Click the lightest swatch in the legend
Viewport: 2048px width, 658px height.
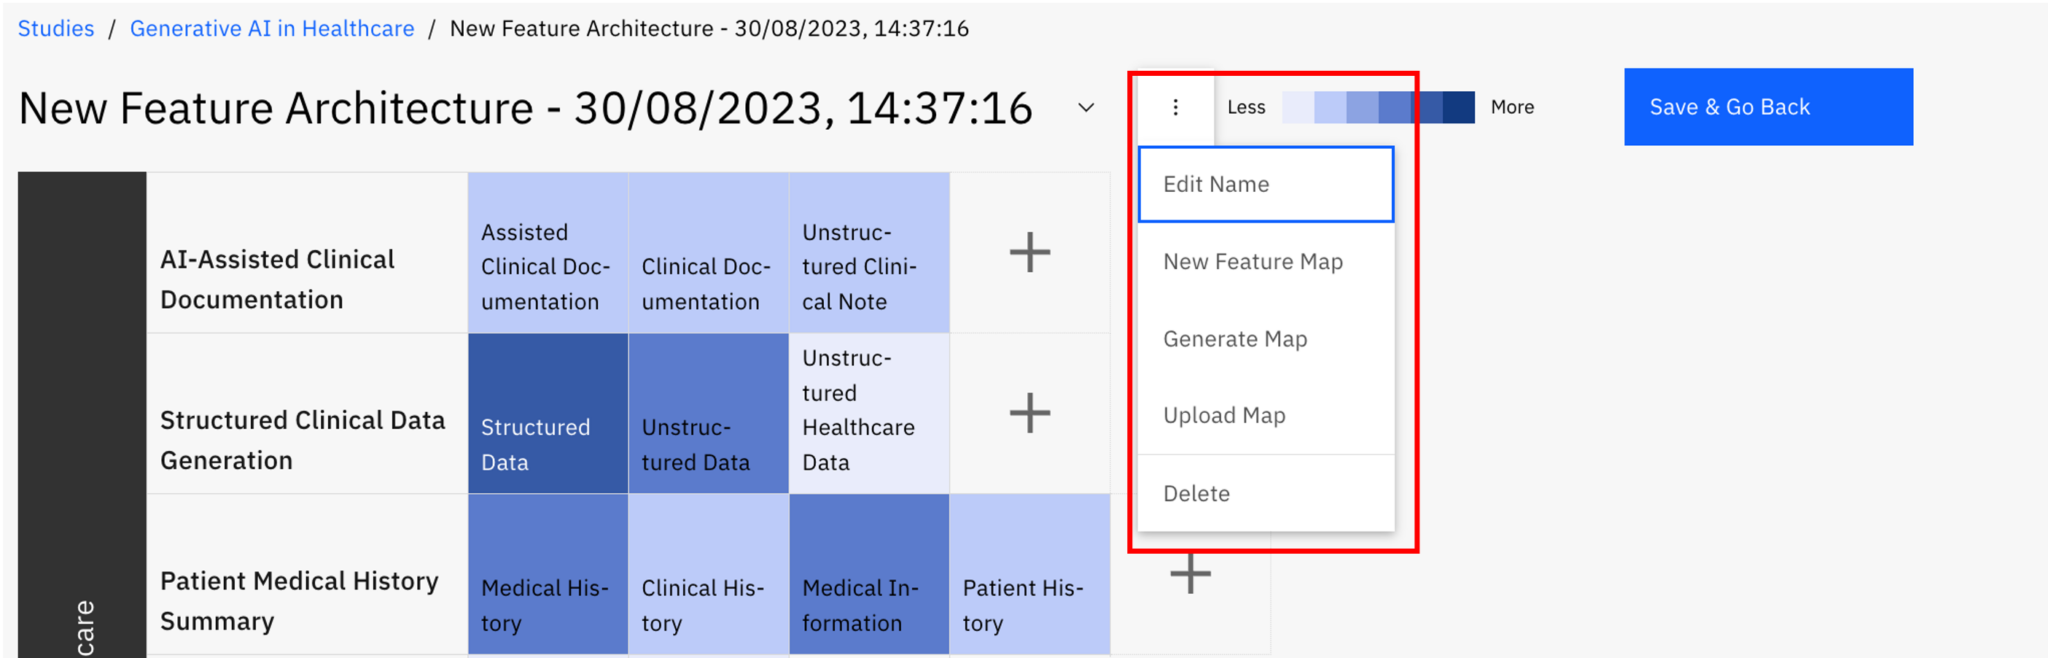tap(1298, 107)
